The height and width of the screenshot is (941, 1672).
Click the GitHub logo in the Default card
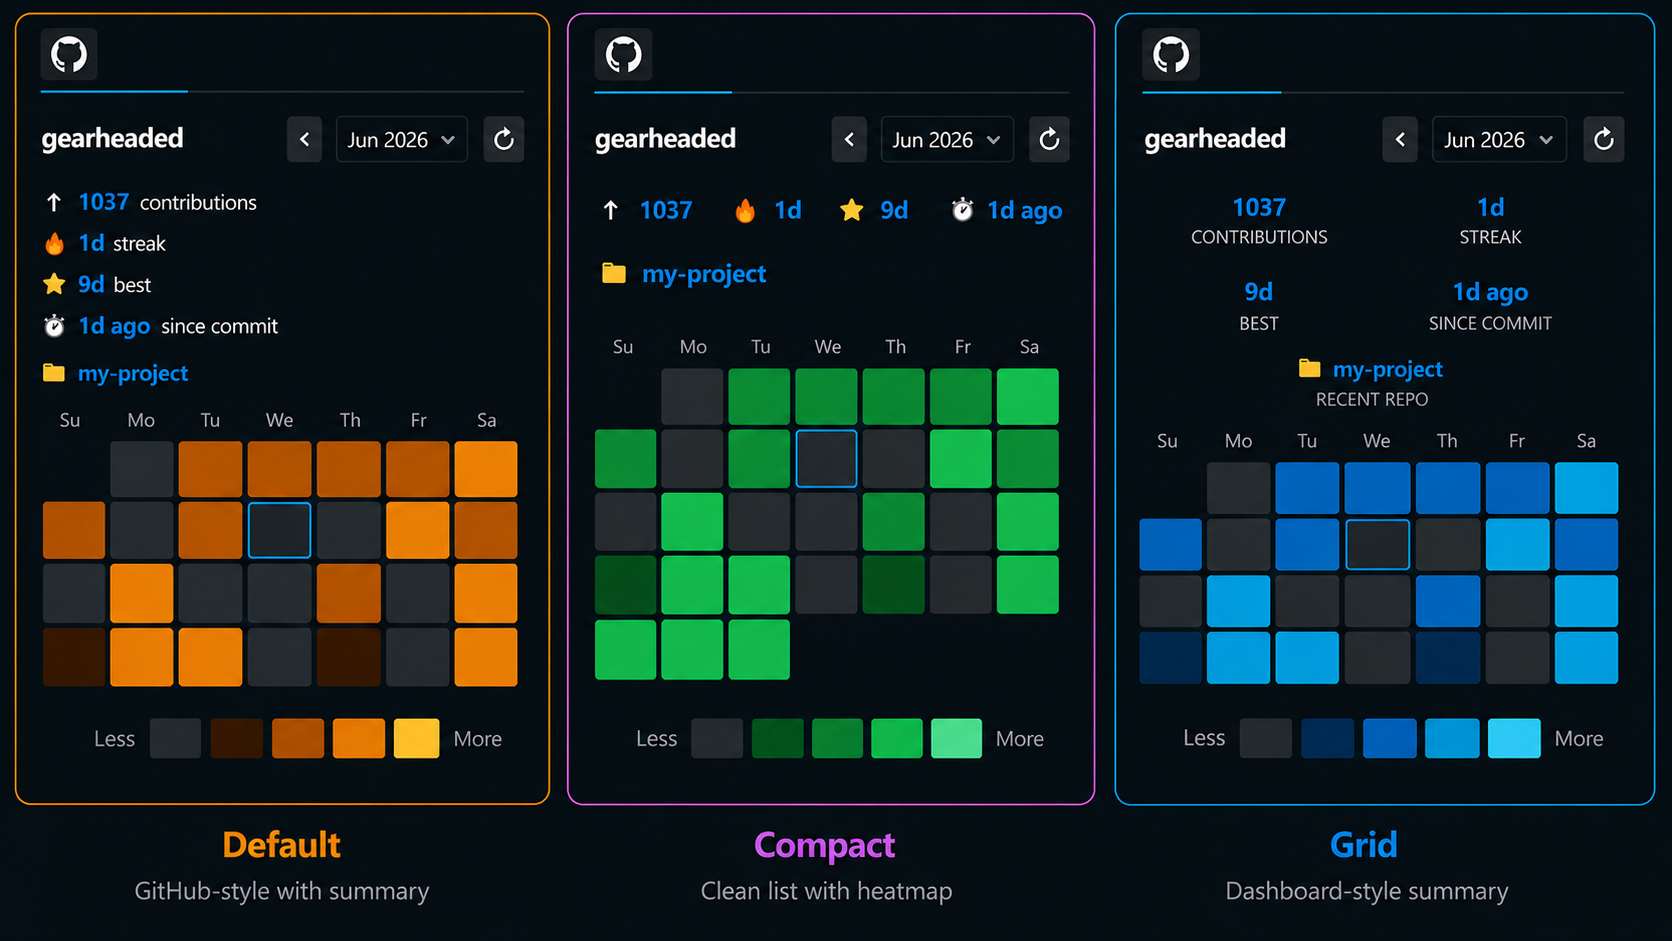click(x=69, y=54)
